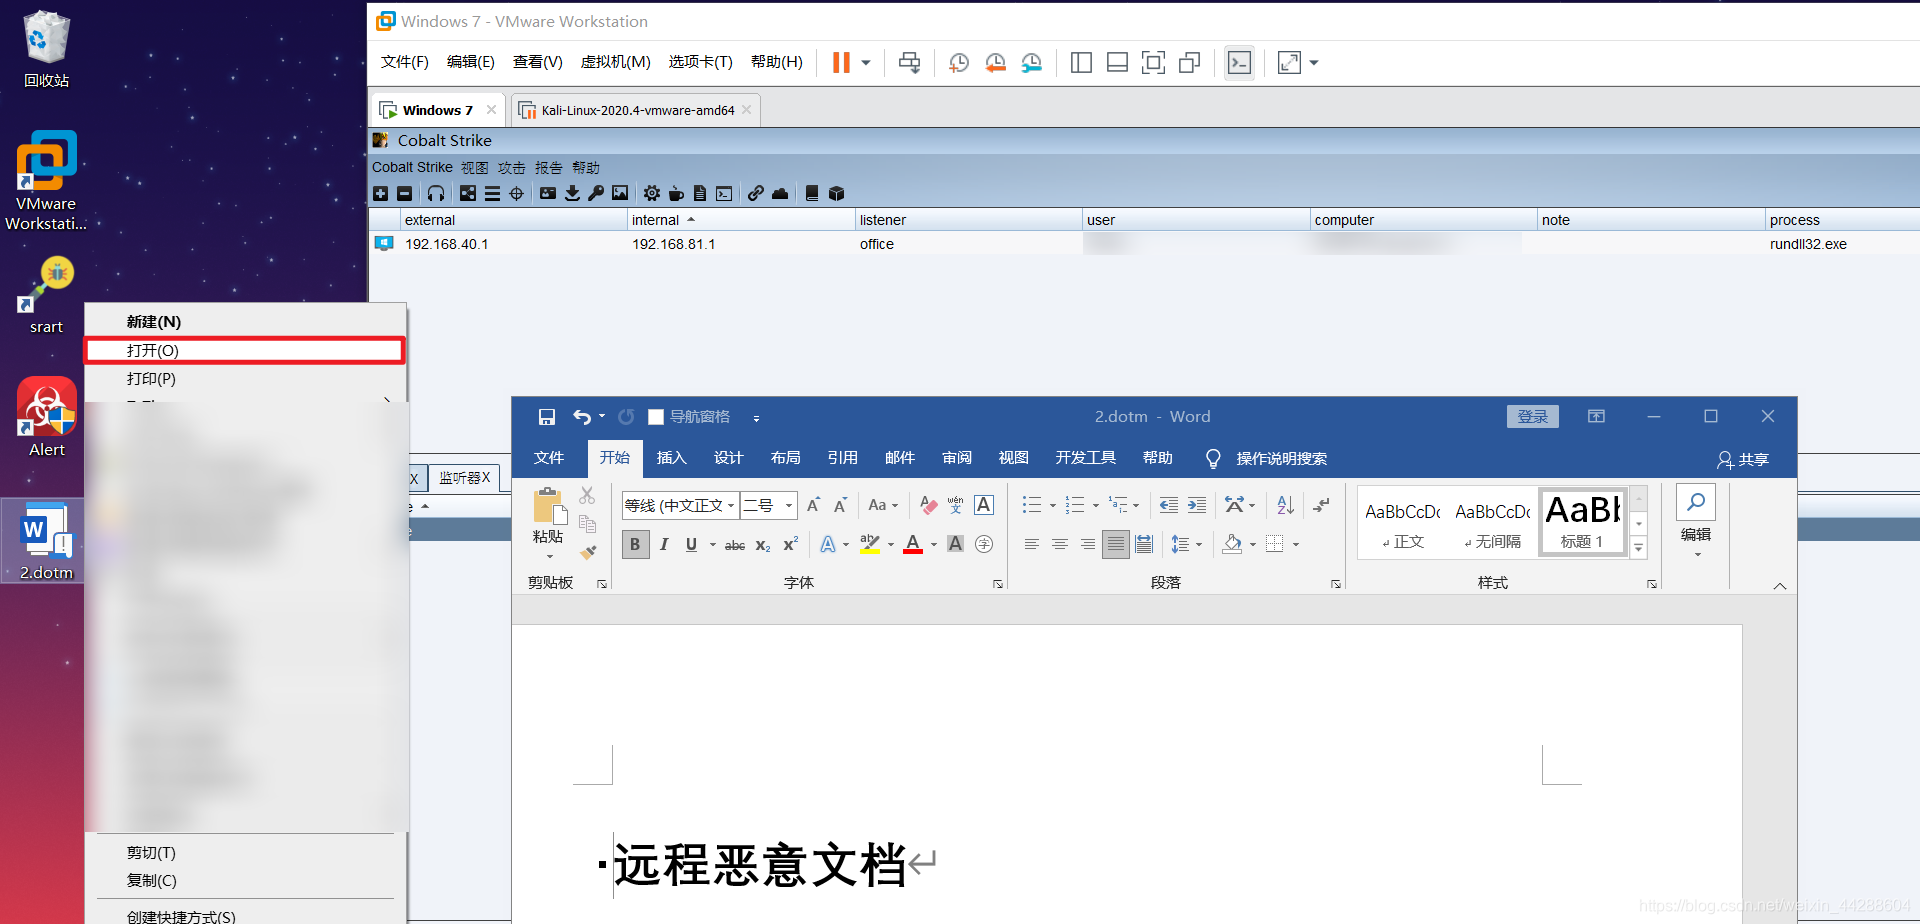Click the Word 编辑 find button
Viewport: 1920px width, 924px height.
click(x=1696, y=520)
